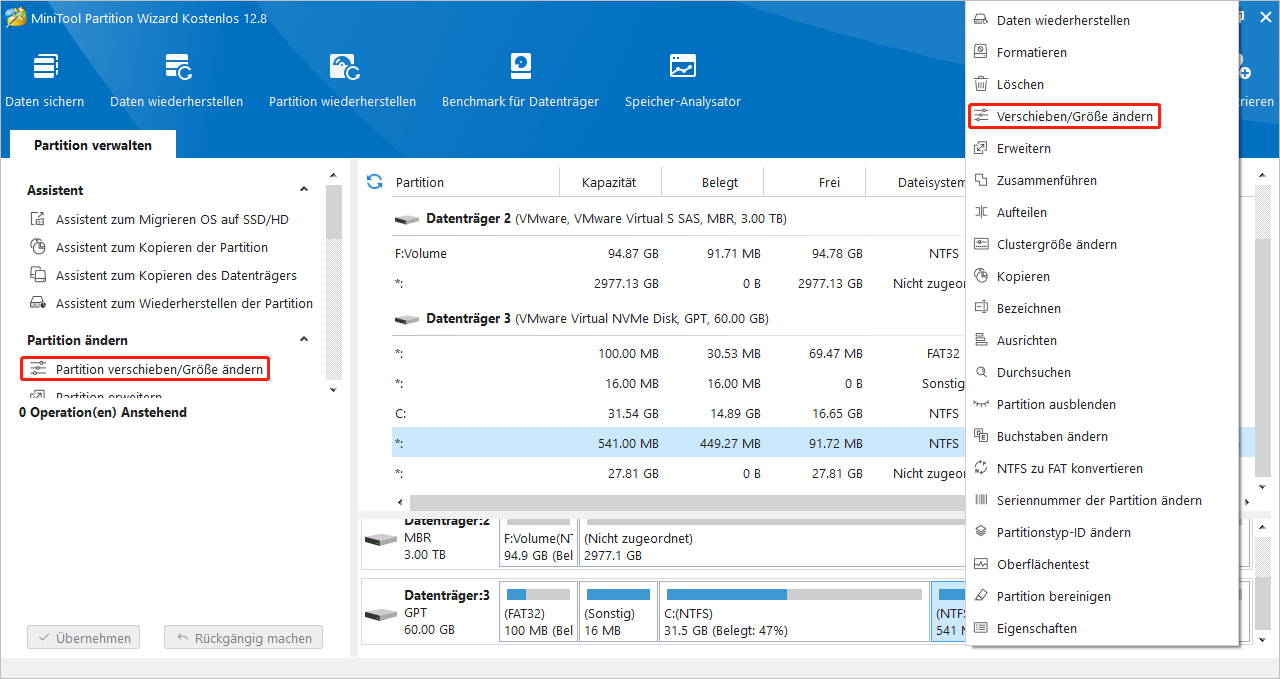Viewport: 1280px width, 679px height.
Task: Click scroll-left arrow of partition table
Action: coord(401,502)
